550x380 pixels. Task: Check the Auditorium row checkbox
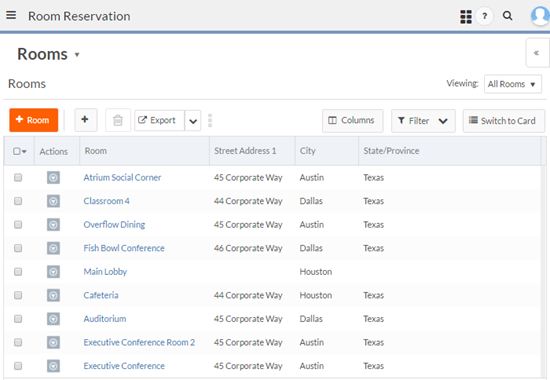tap(18, 319)
